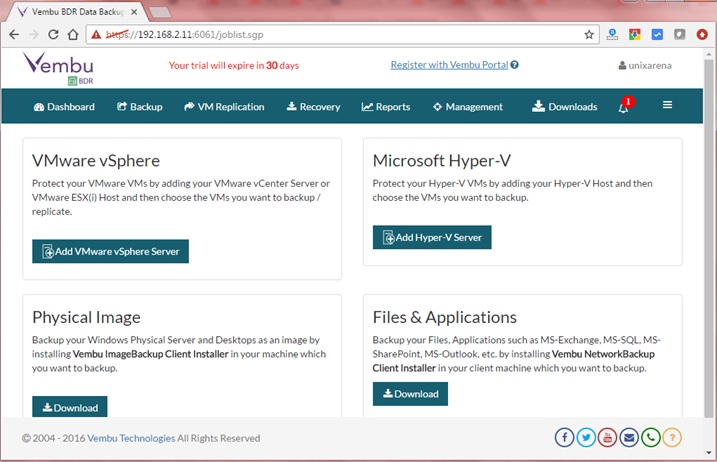The image size is (717, 462).
Task: Click the gray square extension icon
Action: coord(680,34)
